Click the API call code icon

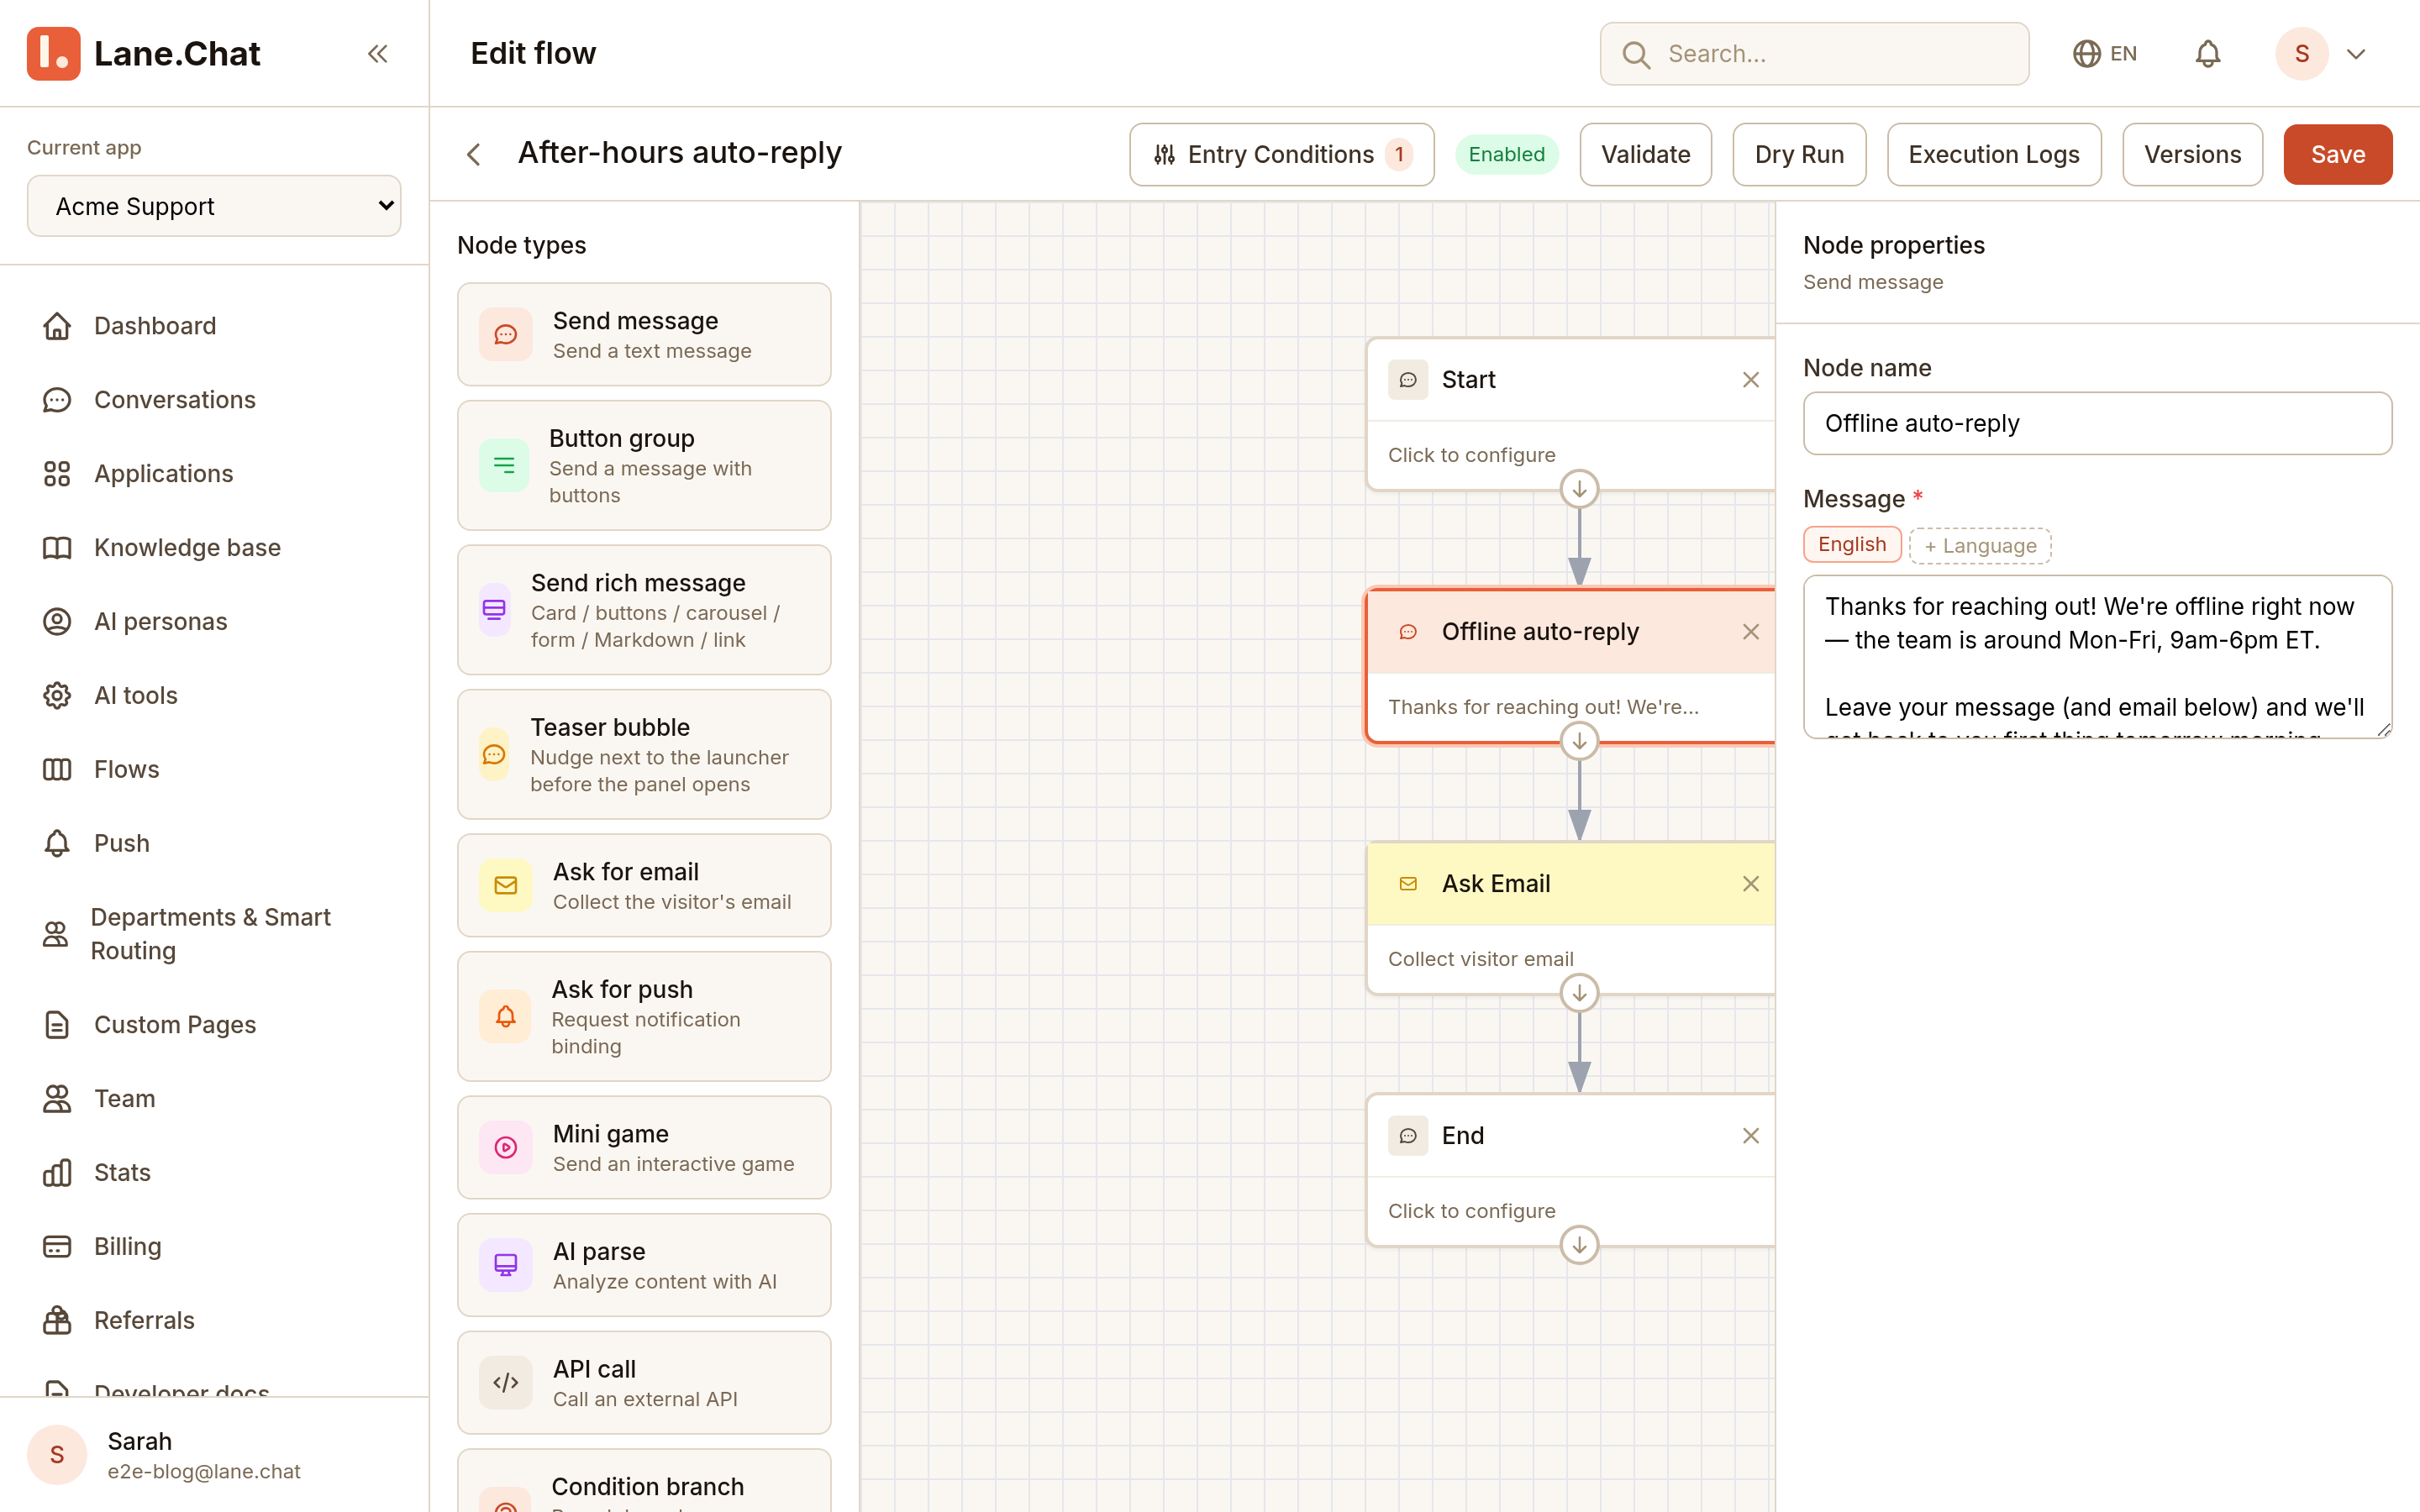pyautogui.click(x=506, y=1383)
